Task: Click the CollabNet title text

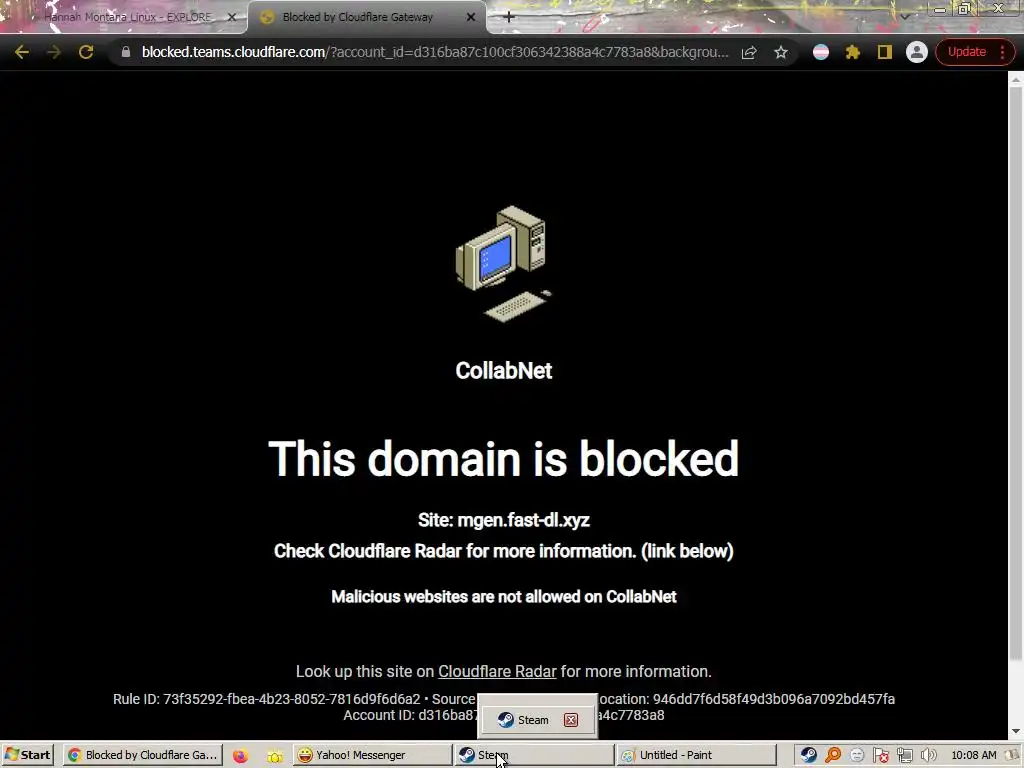Action: (x=504, y=371)
